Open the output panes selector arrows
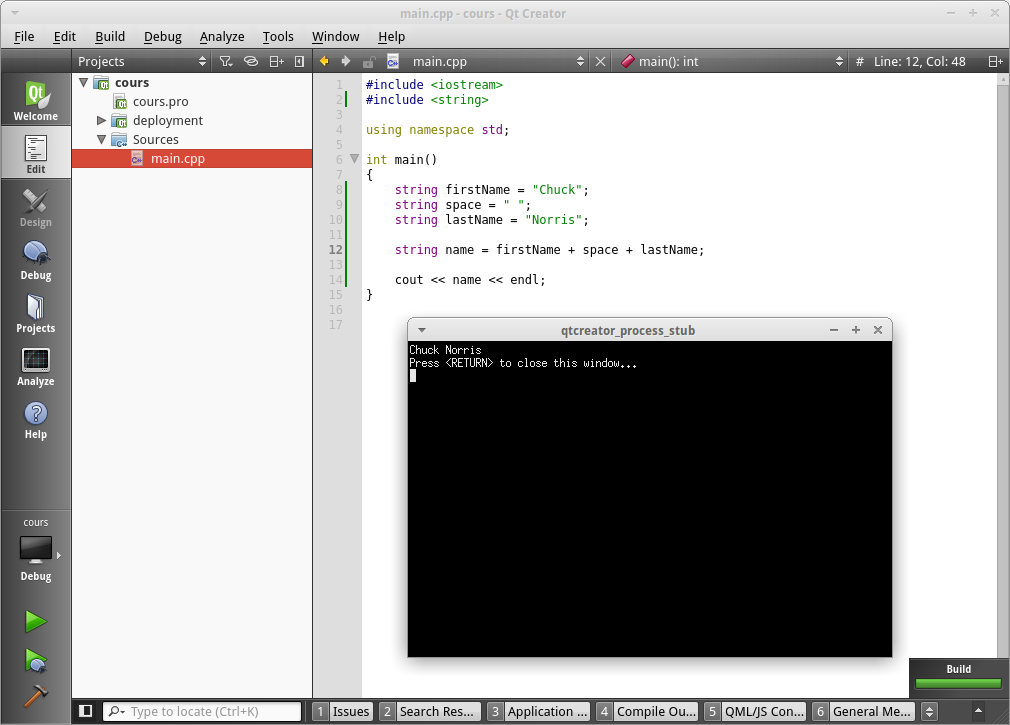Image resolution: width=1010 pixels, height=725 pixels. (929, 711)
